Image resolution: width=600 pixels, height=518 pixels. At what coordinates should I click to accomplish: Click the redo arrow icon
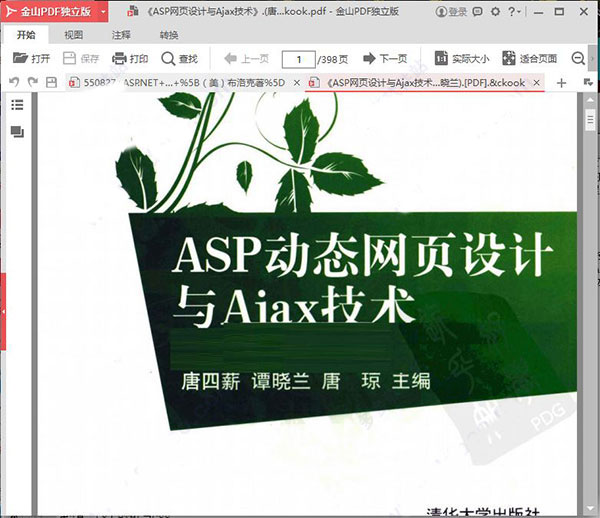pos(33,82)
